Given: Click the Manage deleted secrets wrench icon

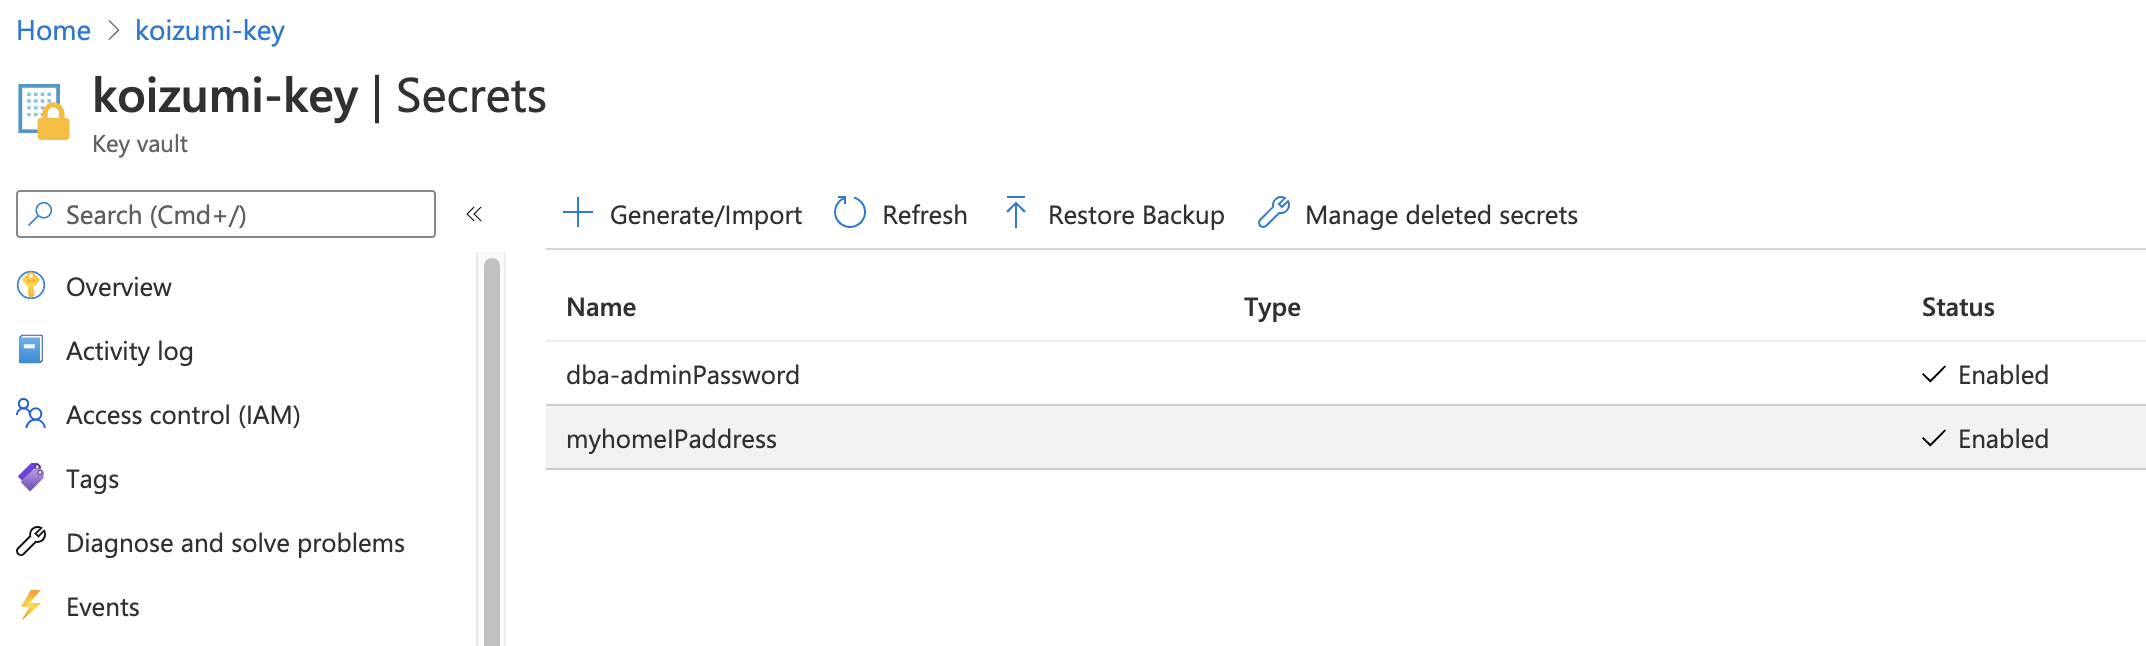Looking at the screenshot, I should click(1273, 213).
